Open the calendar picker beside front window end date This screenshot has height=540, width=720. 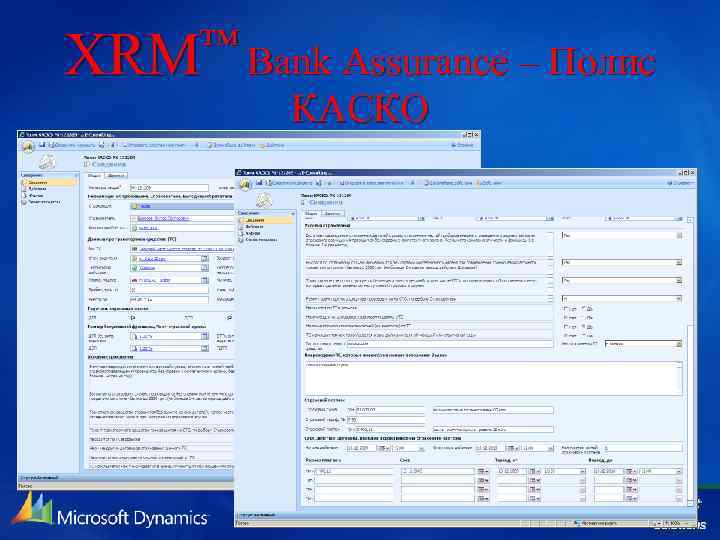[512, 448]
